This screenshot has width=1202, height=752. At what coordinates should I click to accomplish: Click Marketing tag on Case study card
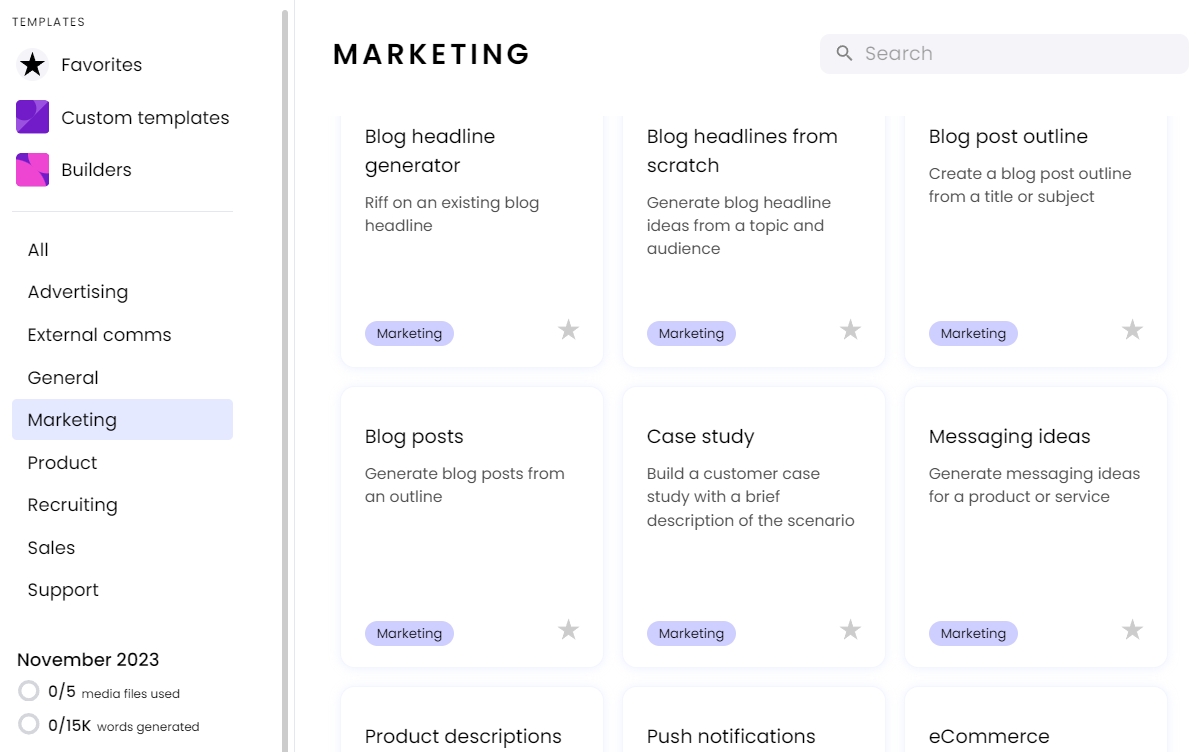pyautogui.click(x=691, y=634)
